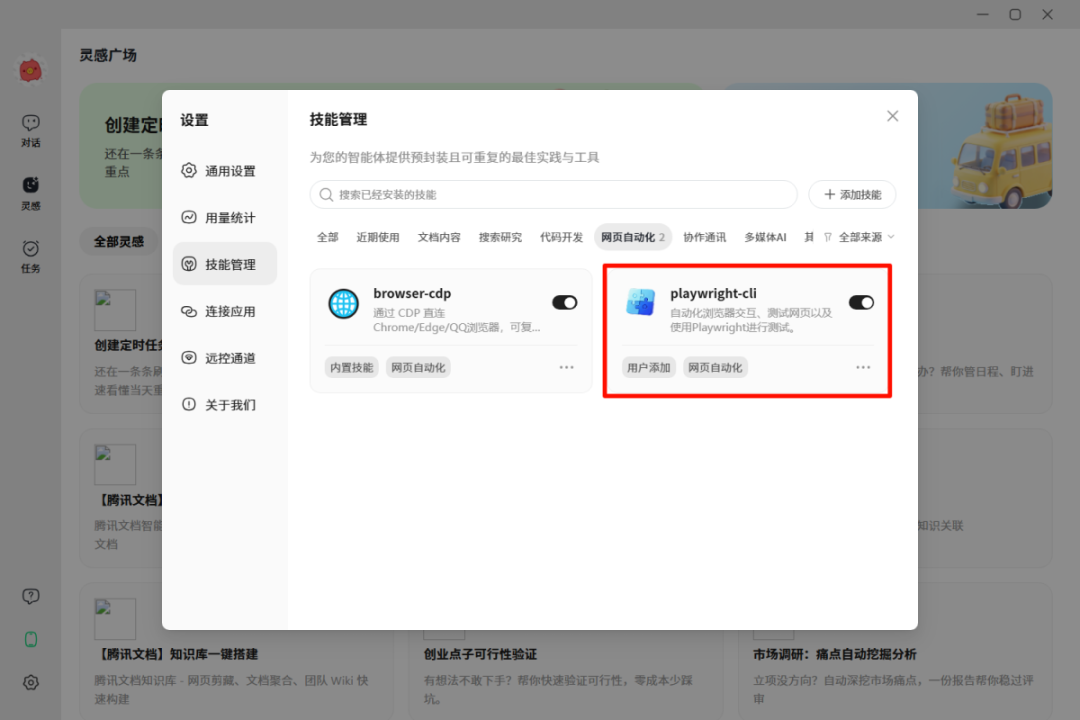The height and width of the screenshot is (720, 1080).
Task: Click the playwright-cli skill title
Action: [713, 293]
